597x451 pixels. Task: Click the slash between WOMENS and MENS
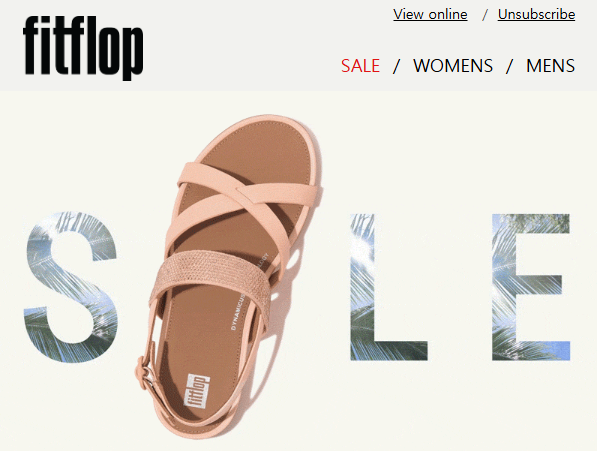tap(509, 66)
